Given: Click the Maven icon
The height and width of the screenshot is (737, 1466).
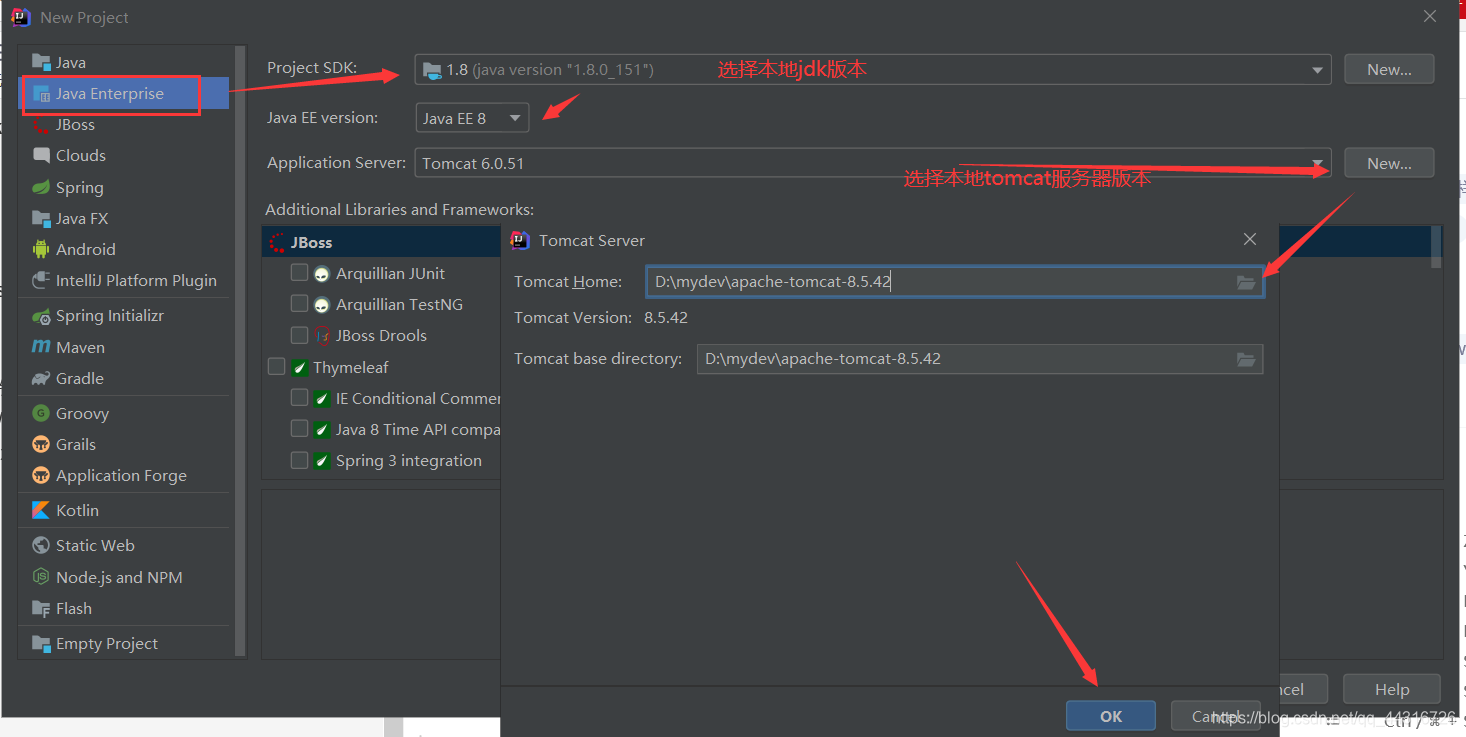Looking at the screenshot, I should point(41,347).
